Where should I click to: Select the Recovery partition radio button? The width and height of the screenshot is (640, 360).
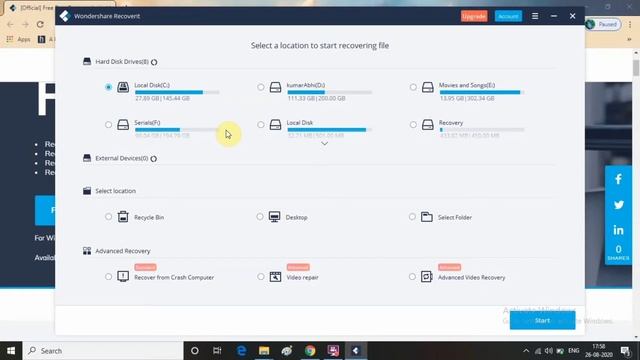pos(413,124)
